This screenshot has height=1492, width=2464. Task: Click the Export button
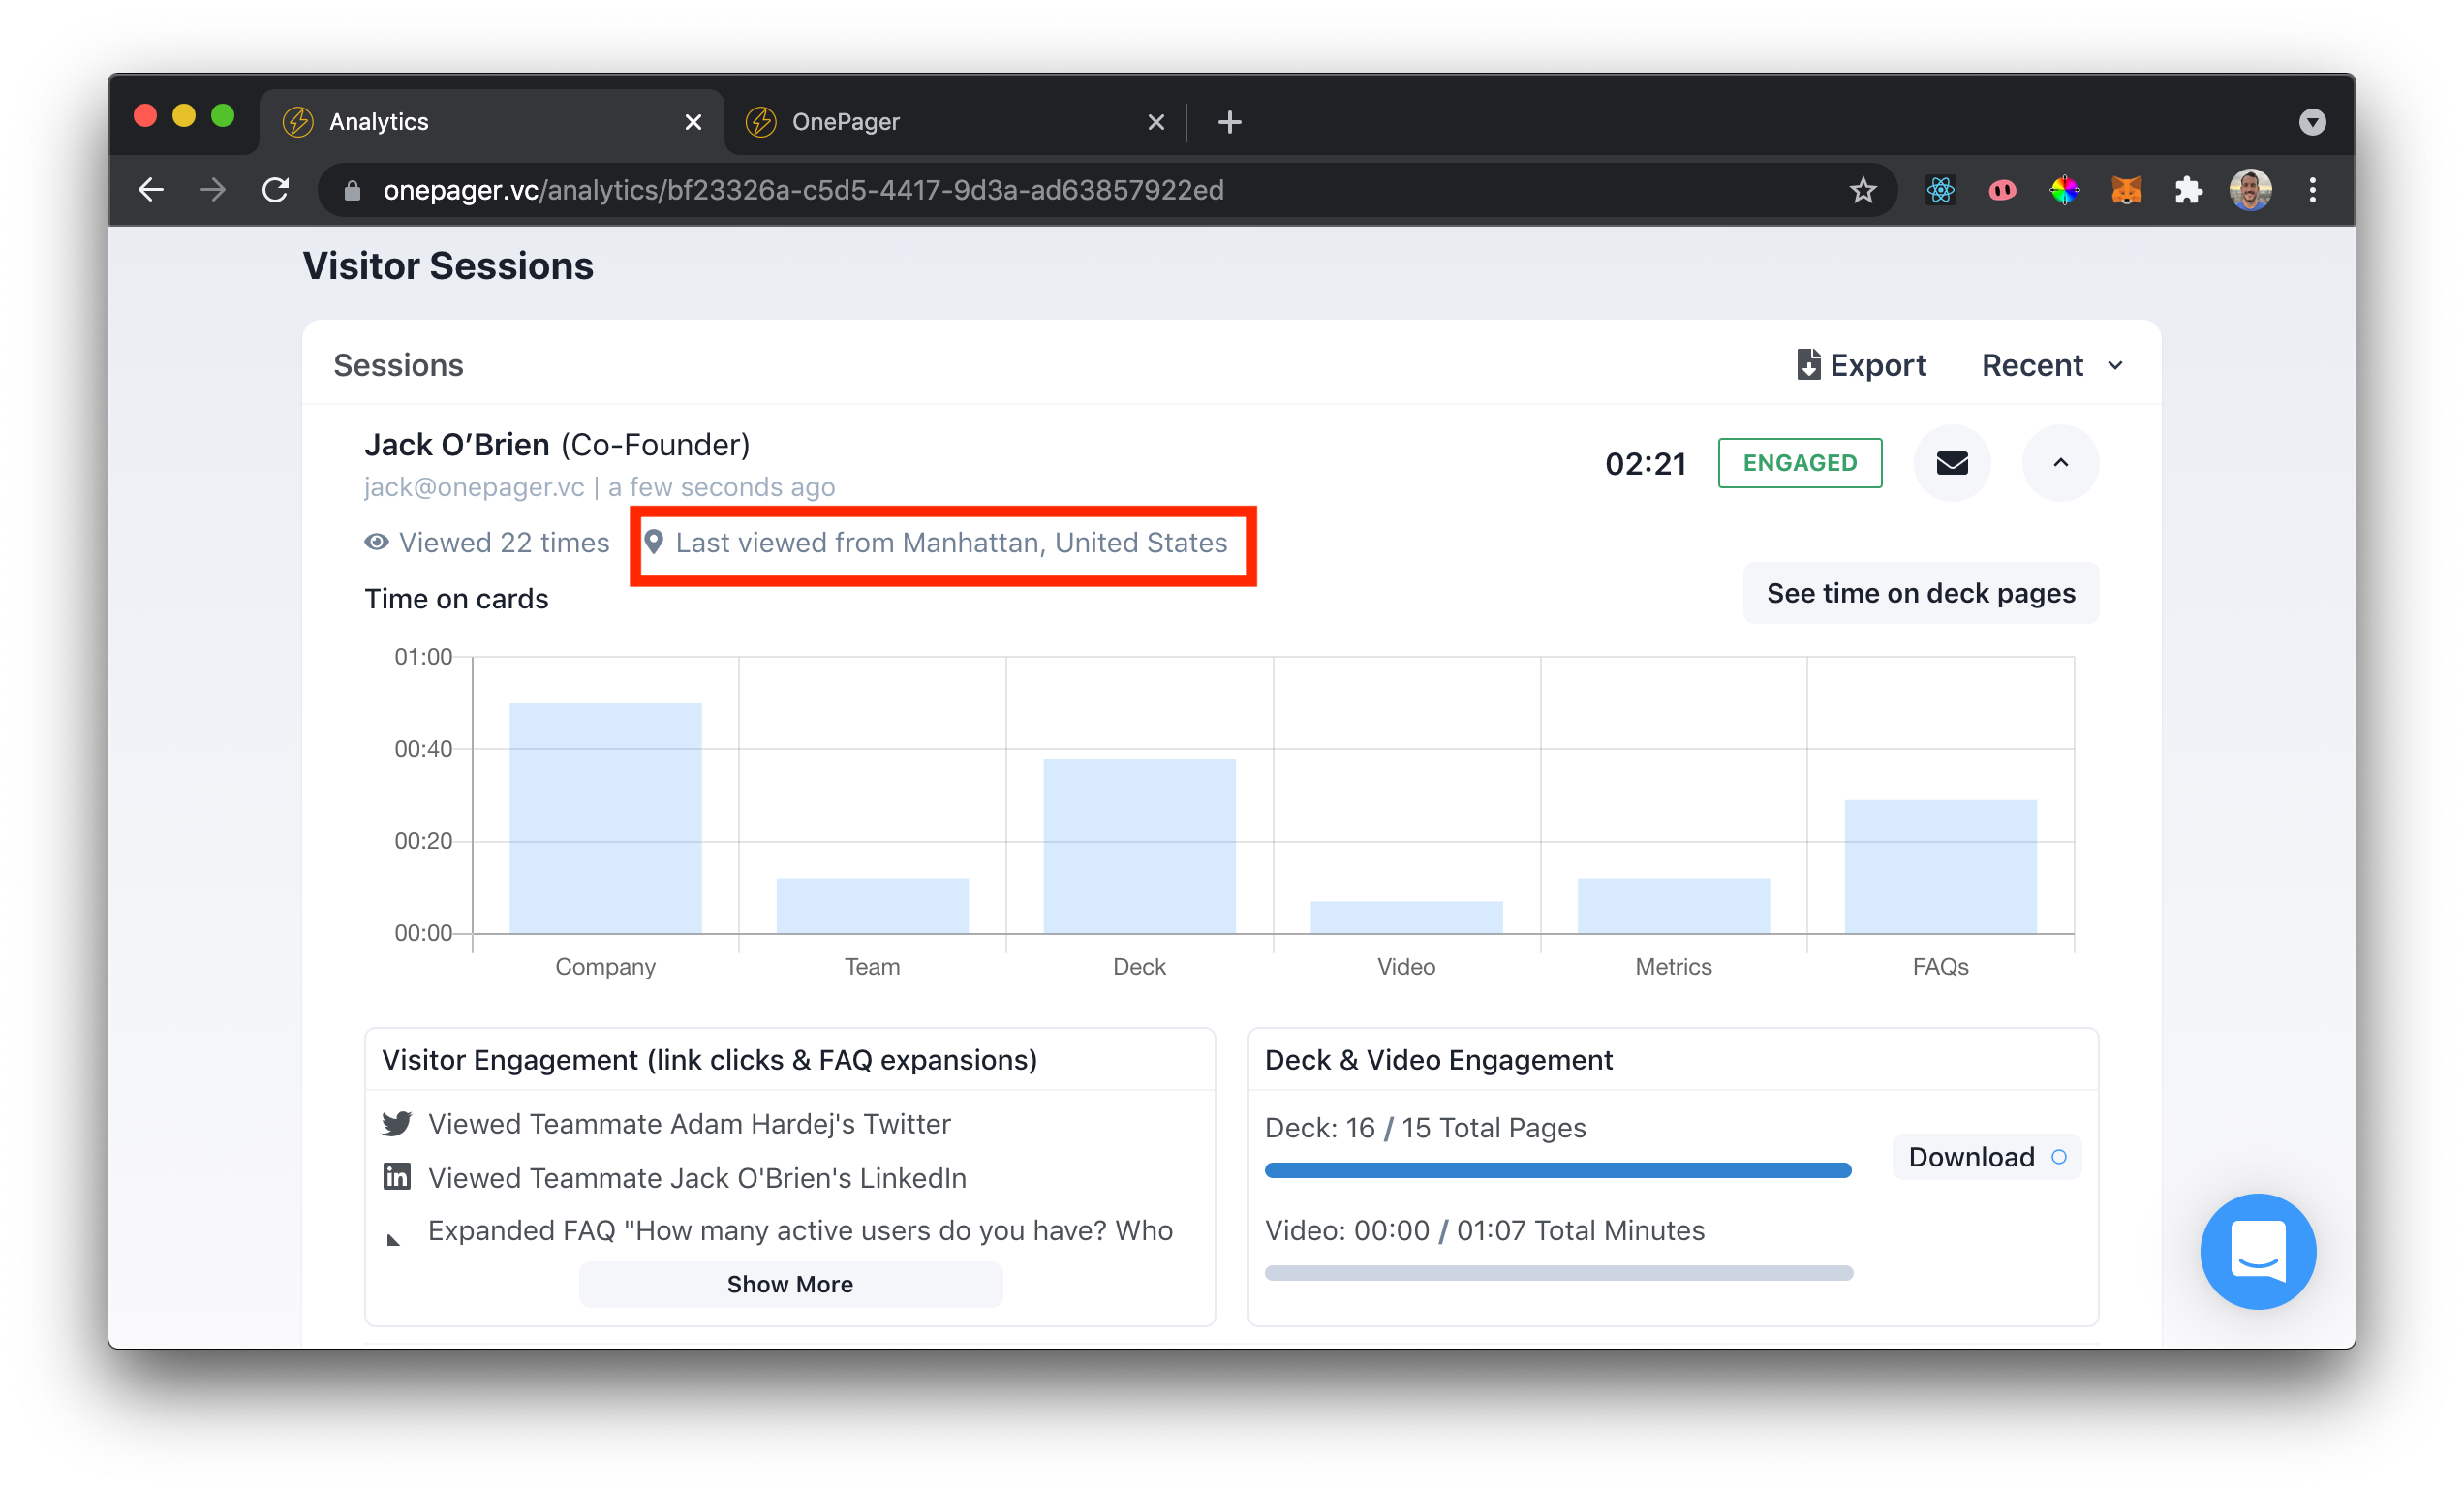click(1860, 365)
